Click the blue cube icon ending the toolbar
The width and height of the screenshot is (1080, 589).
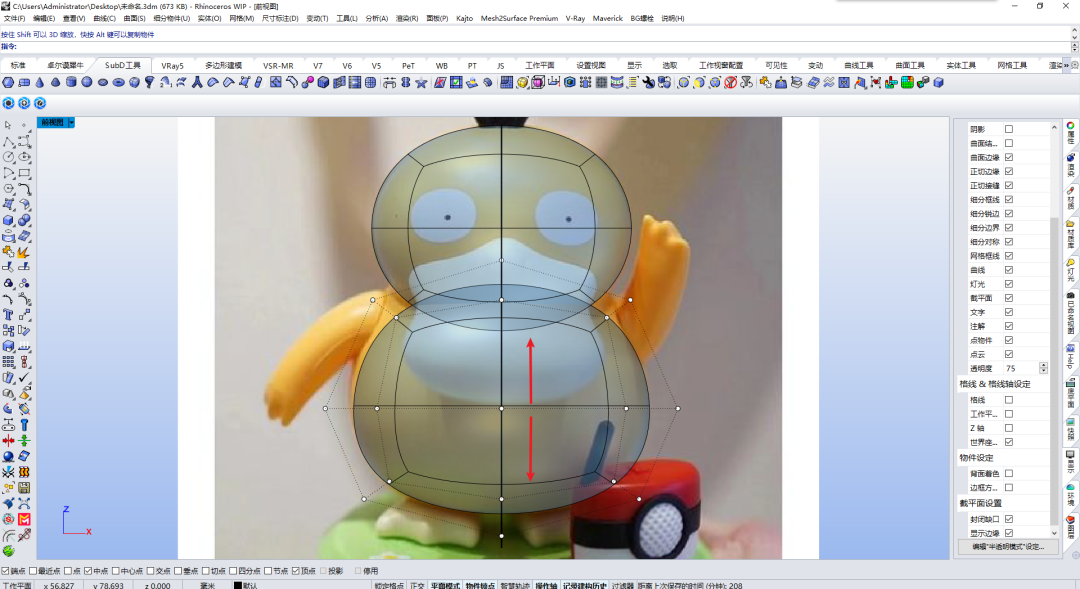click(x=938, y=83)
